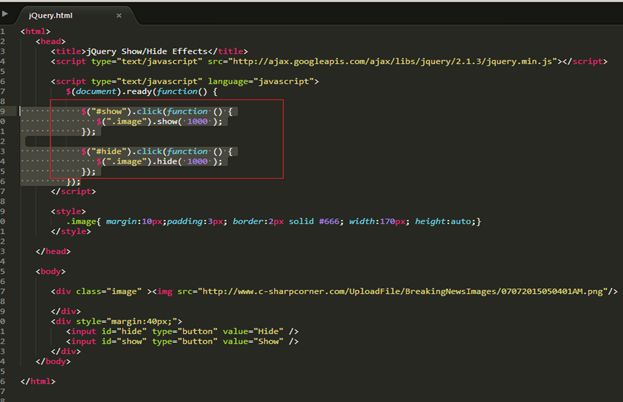The width and height of the screenshot is (623, 402).
Task: Click the .hide( 1000 ) line
Action: pyautogui.click(x=159, y=162)
